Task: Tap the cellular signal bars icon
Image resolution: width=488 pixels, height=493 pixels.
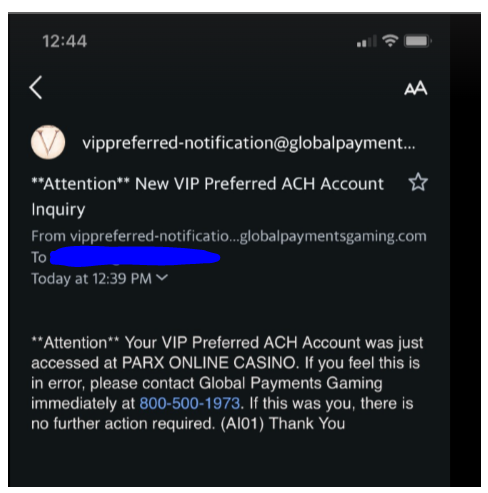Action: click(x=366, y=41)
